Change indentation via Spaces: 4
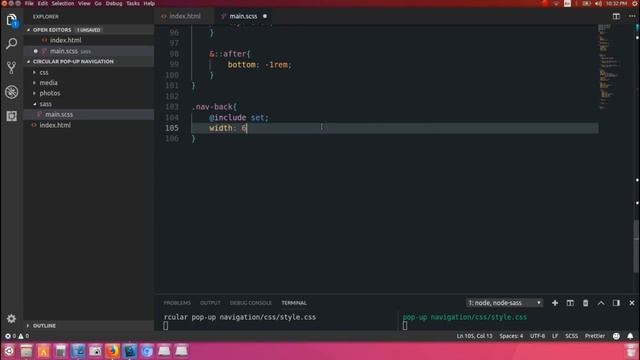Viewport: 640px width, 360px height. (511, 336)
